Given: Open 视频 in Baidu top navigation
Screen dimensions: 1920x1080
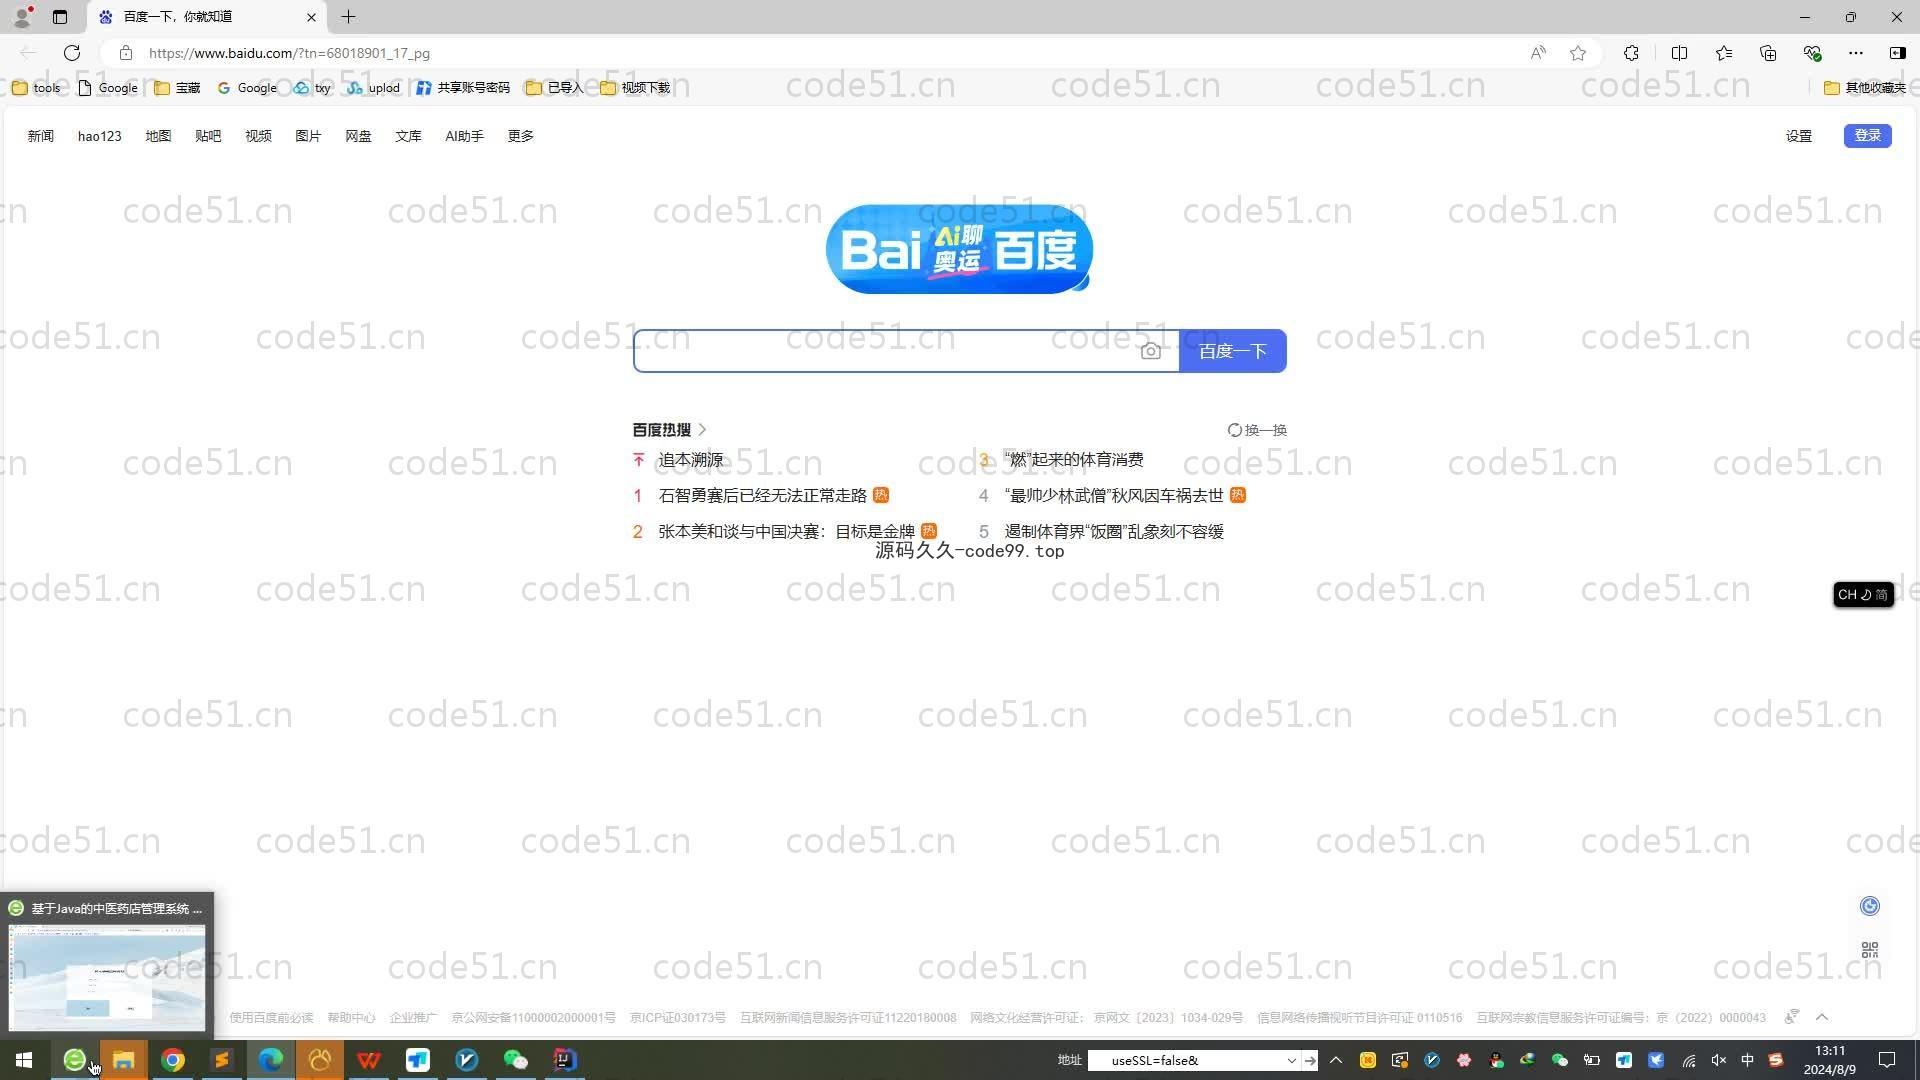Looking at the screenshot, I should [258, 136].
